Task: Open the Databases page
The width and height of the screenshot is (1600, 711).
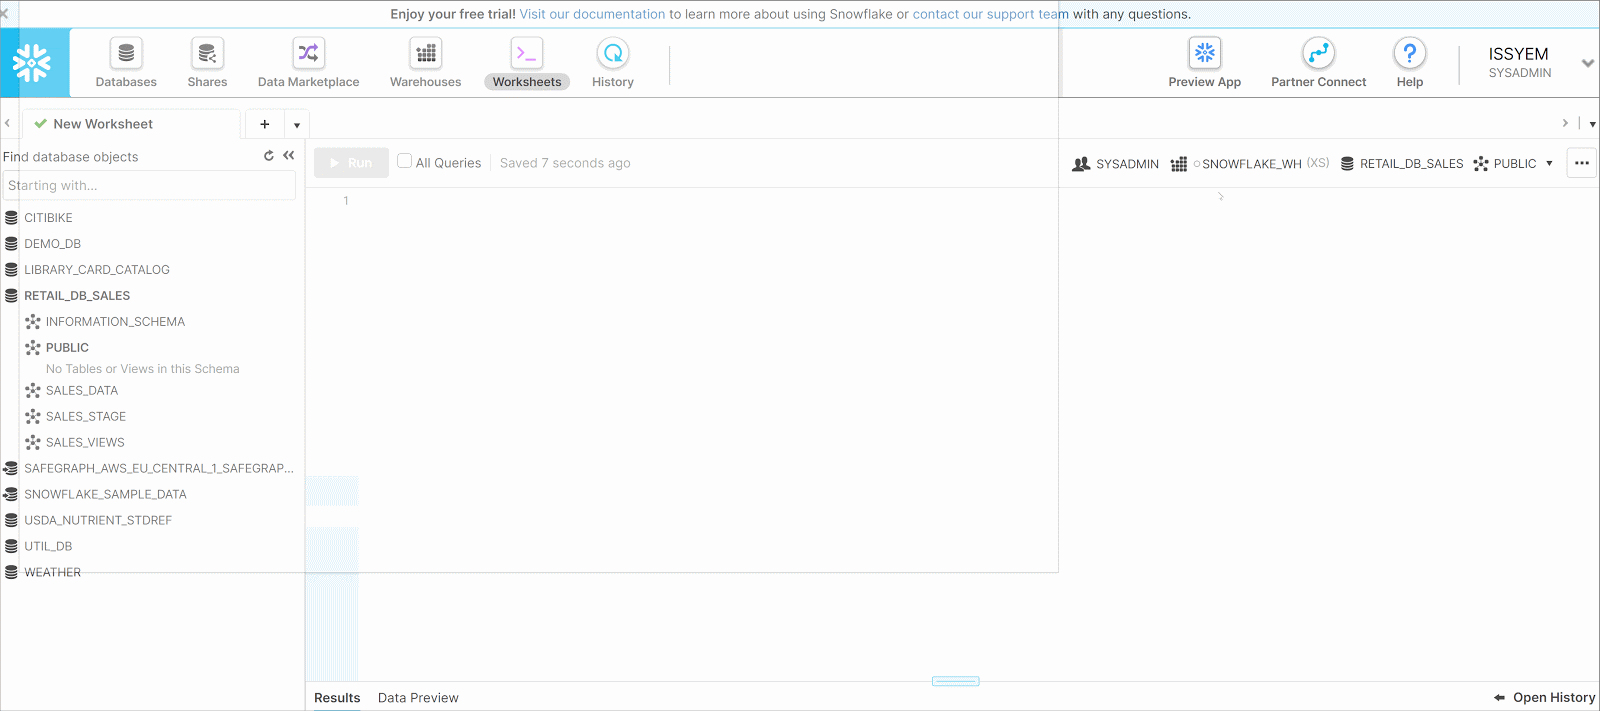Action: (x=126, y=63)
